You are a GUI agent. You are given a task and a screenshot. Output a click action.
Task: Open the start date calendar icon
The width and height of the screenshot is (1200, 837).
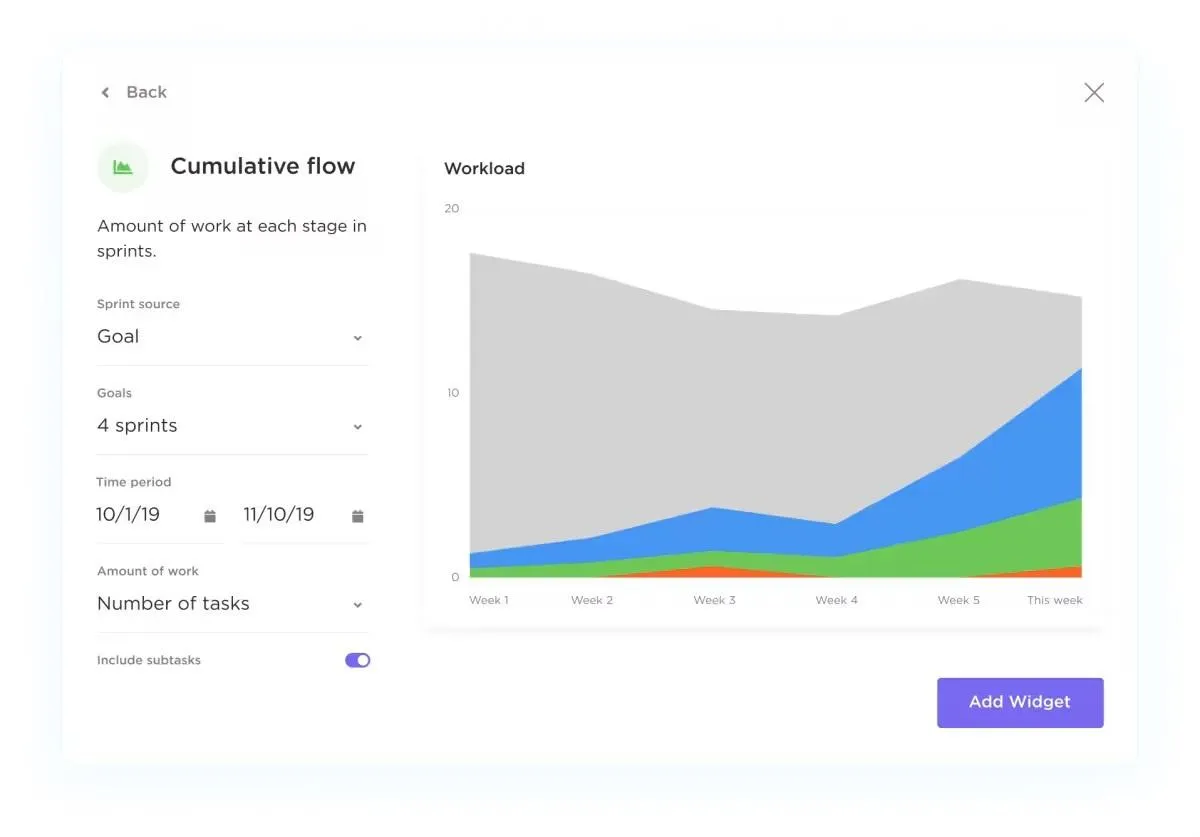(210, 516)
